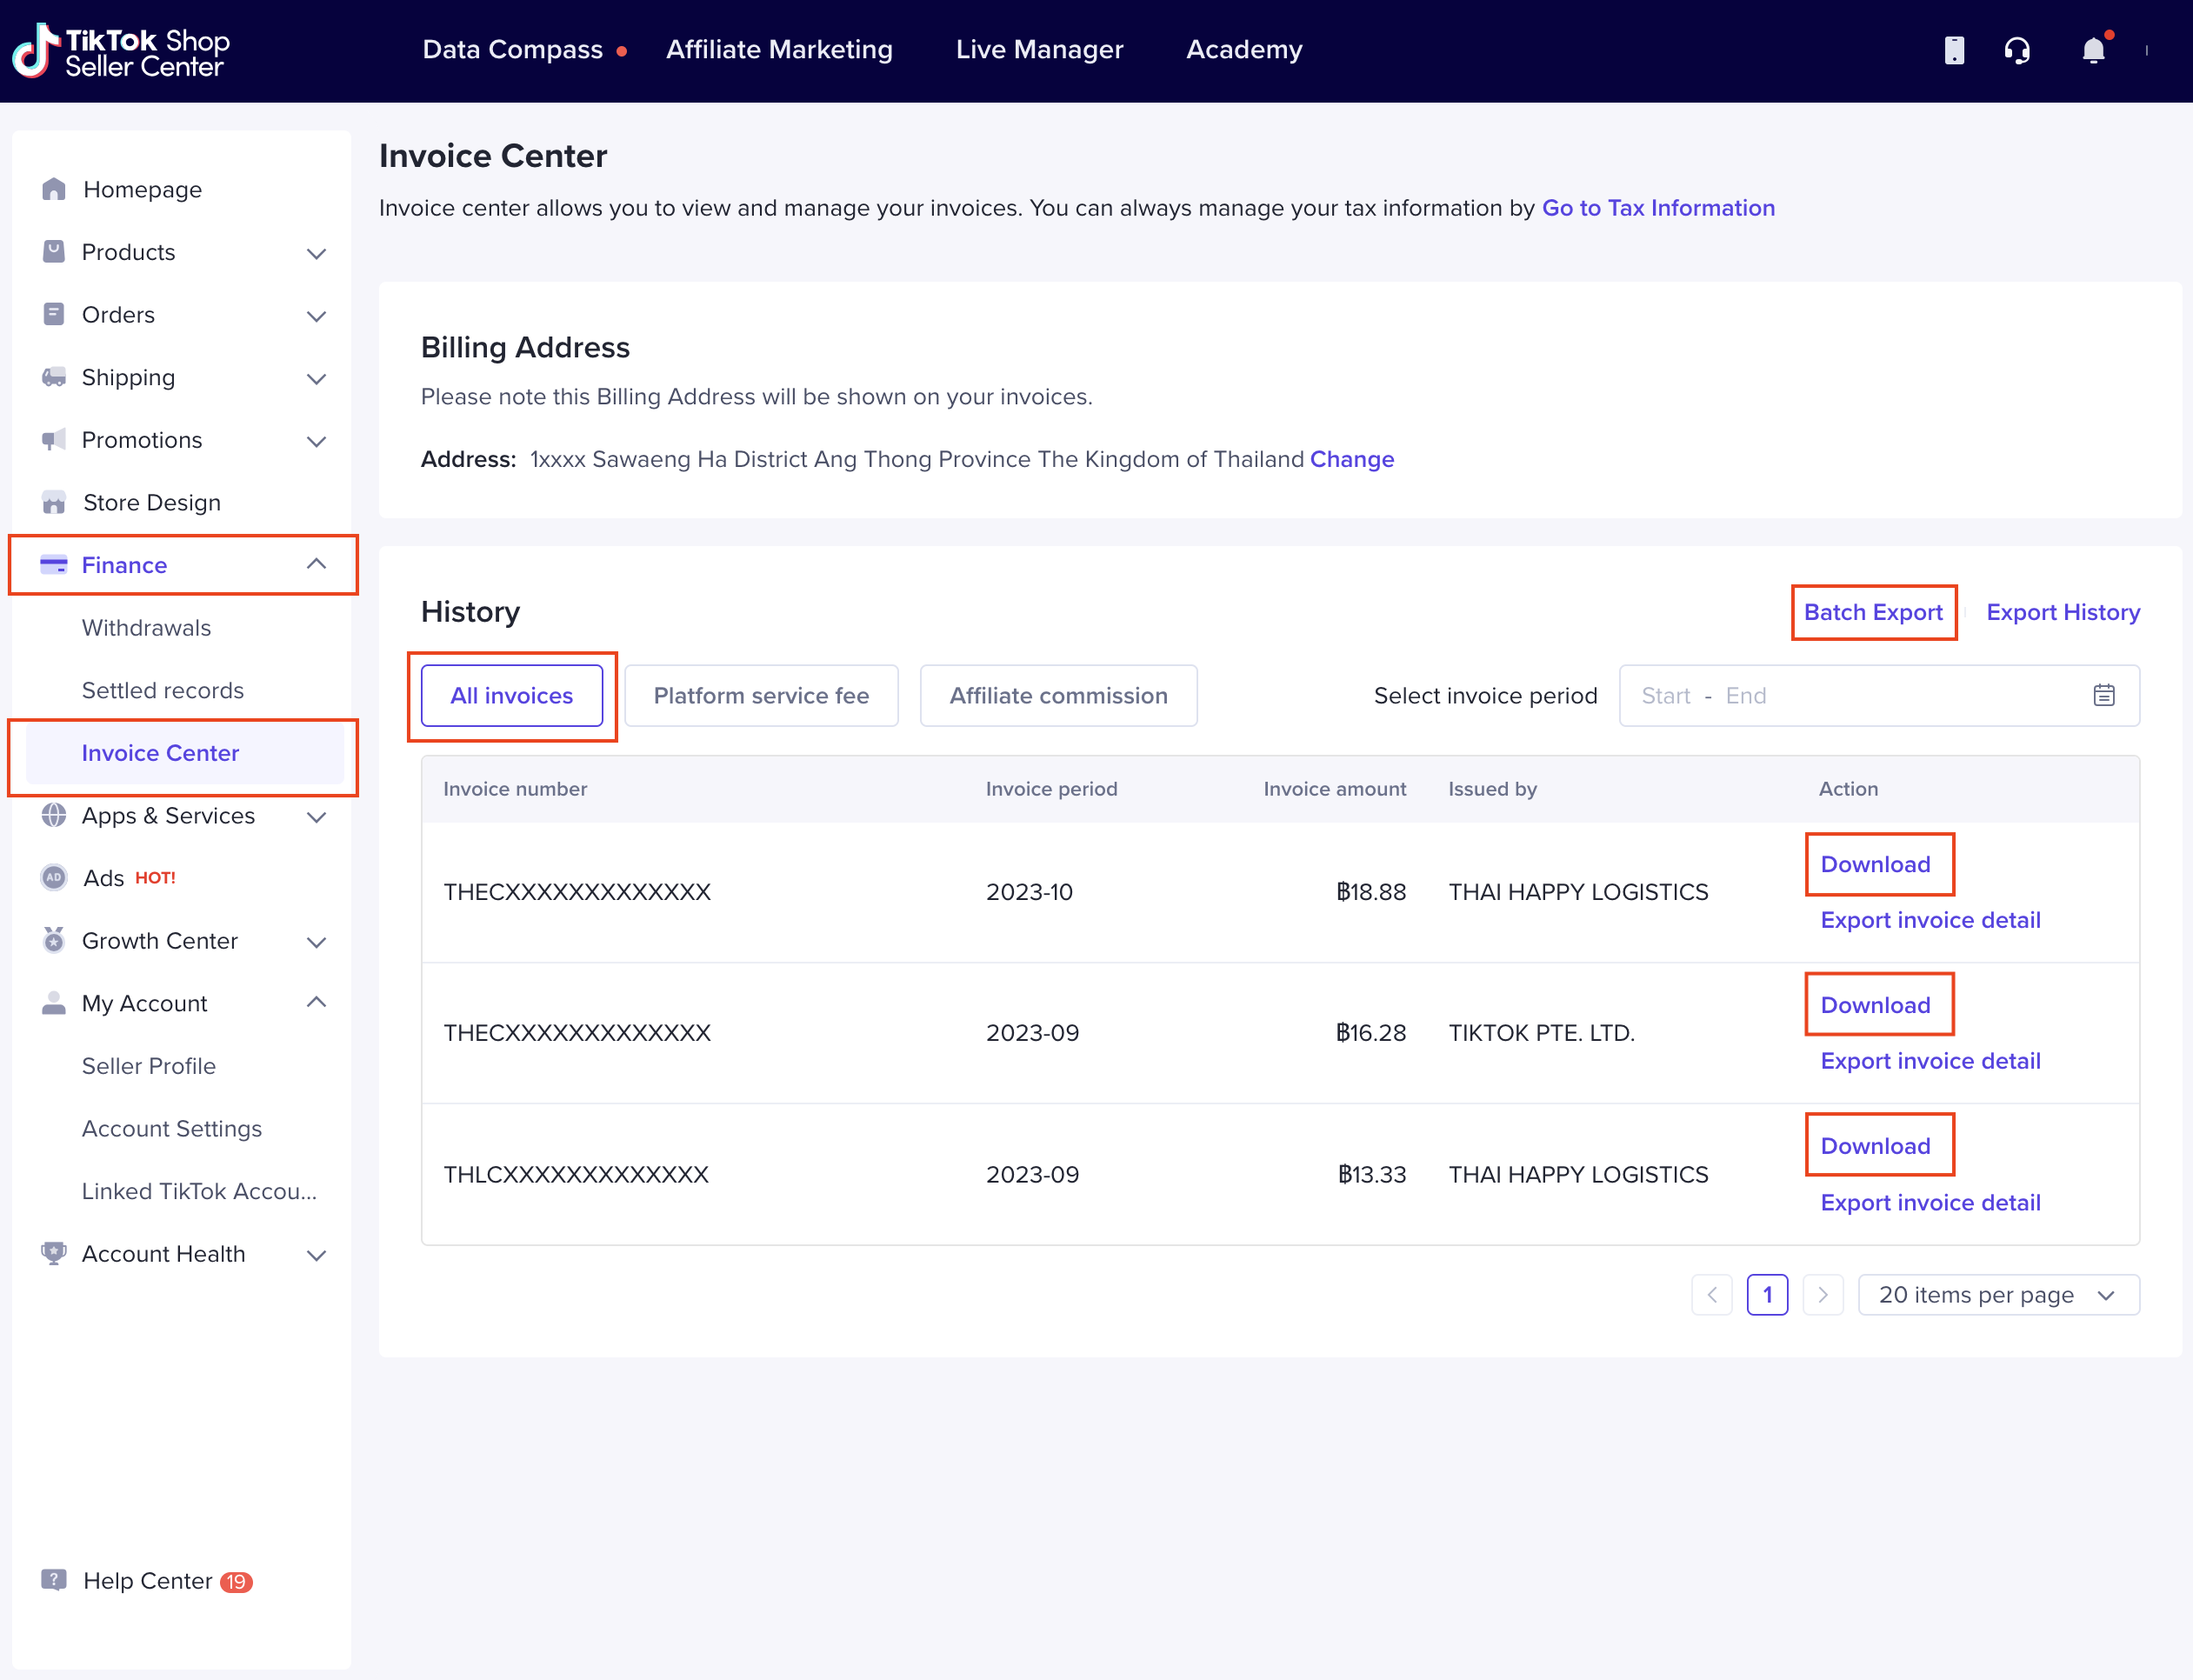Click the Store Design shop icon
The image size is (2193, 1680).
(54, 502)
